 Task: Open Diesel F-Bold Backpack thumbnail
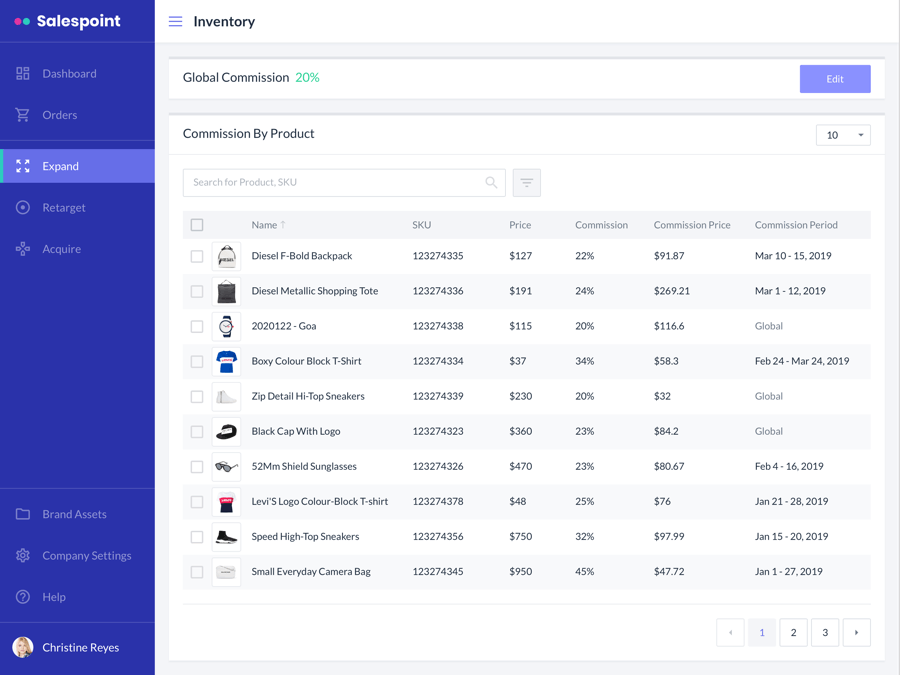point(226,256)
